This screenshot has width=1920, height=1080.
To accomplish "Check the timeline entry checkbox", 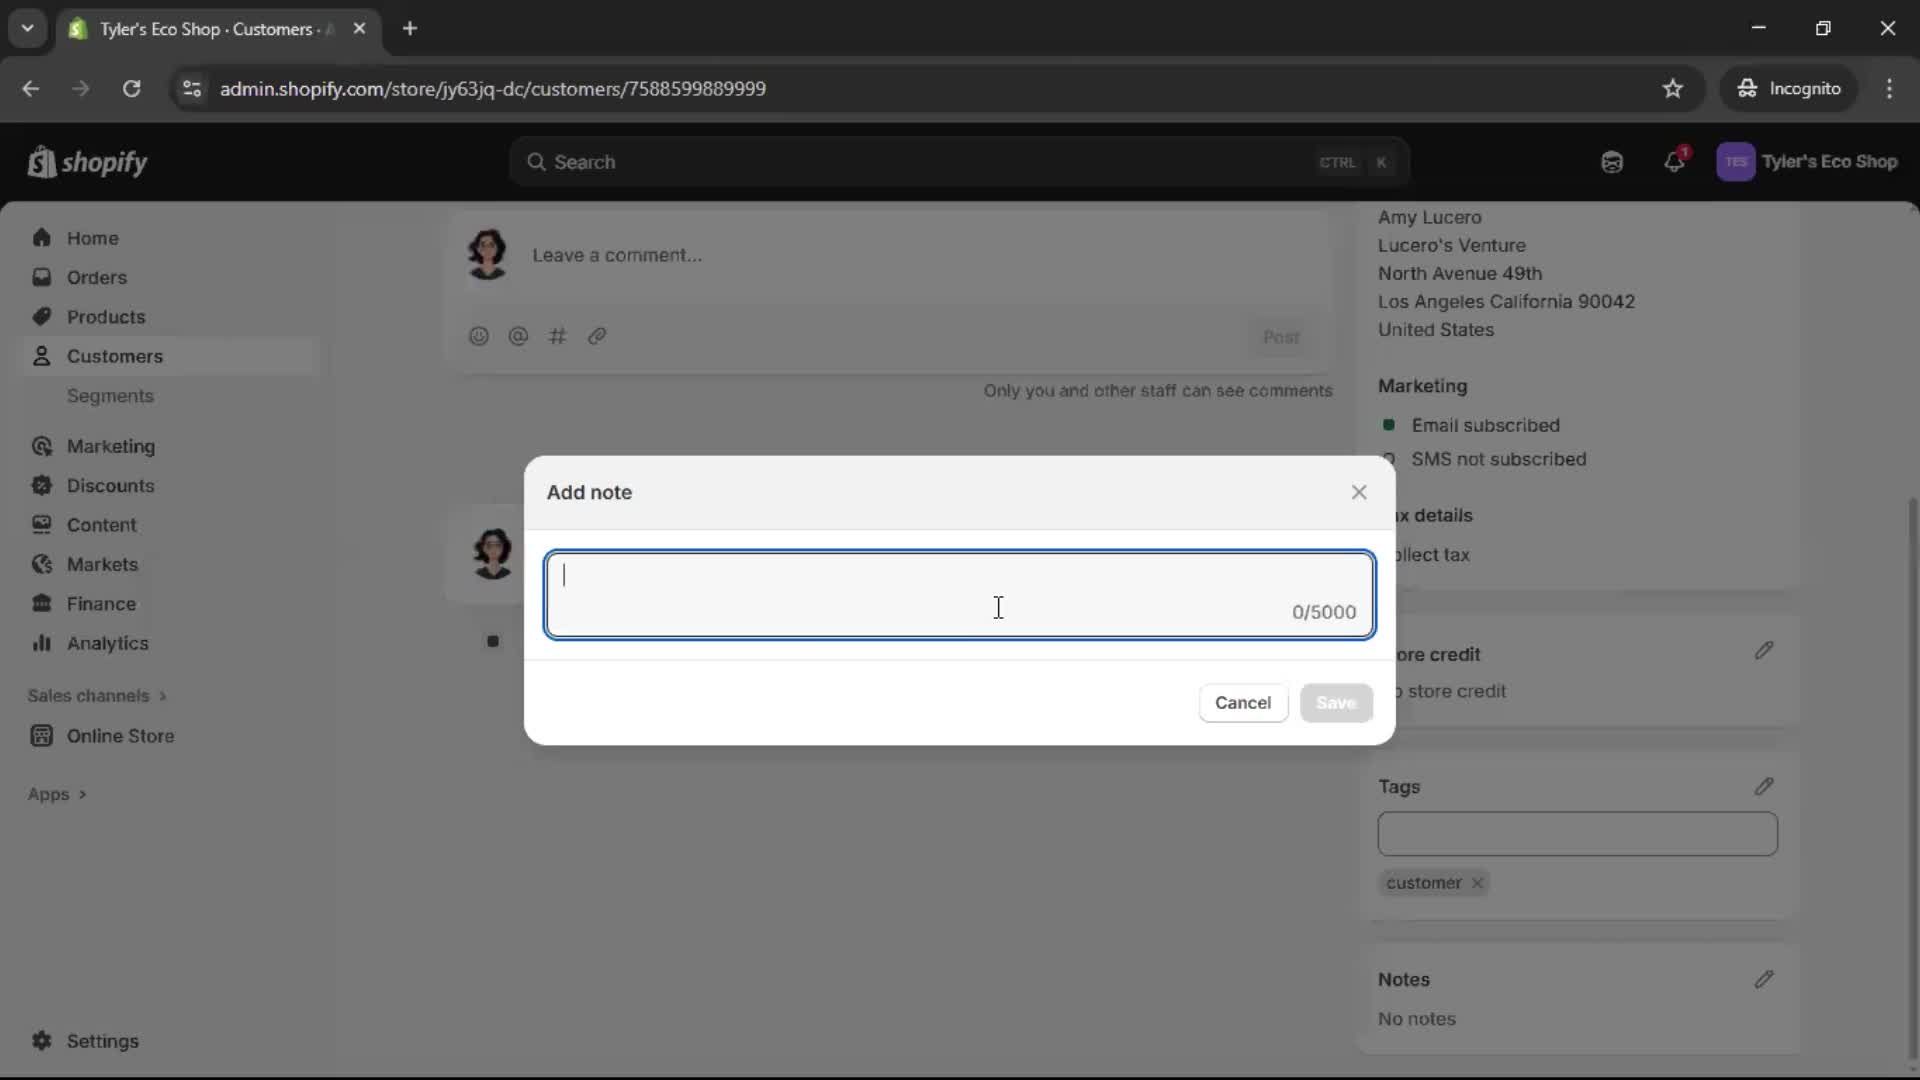I will (494, 641).
